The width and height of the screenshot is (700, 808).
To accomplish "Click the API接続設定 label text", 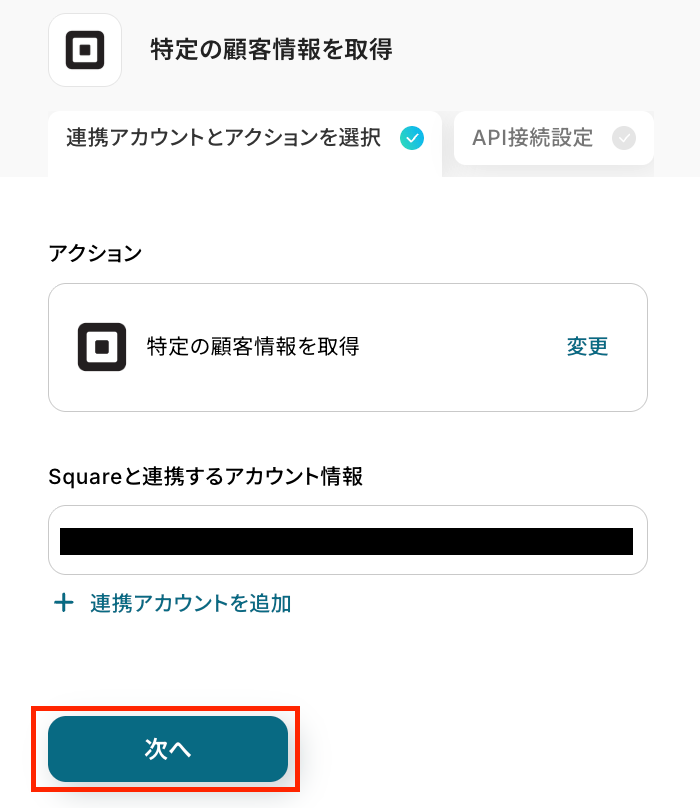I will pos(532,138).
